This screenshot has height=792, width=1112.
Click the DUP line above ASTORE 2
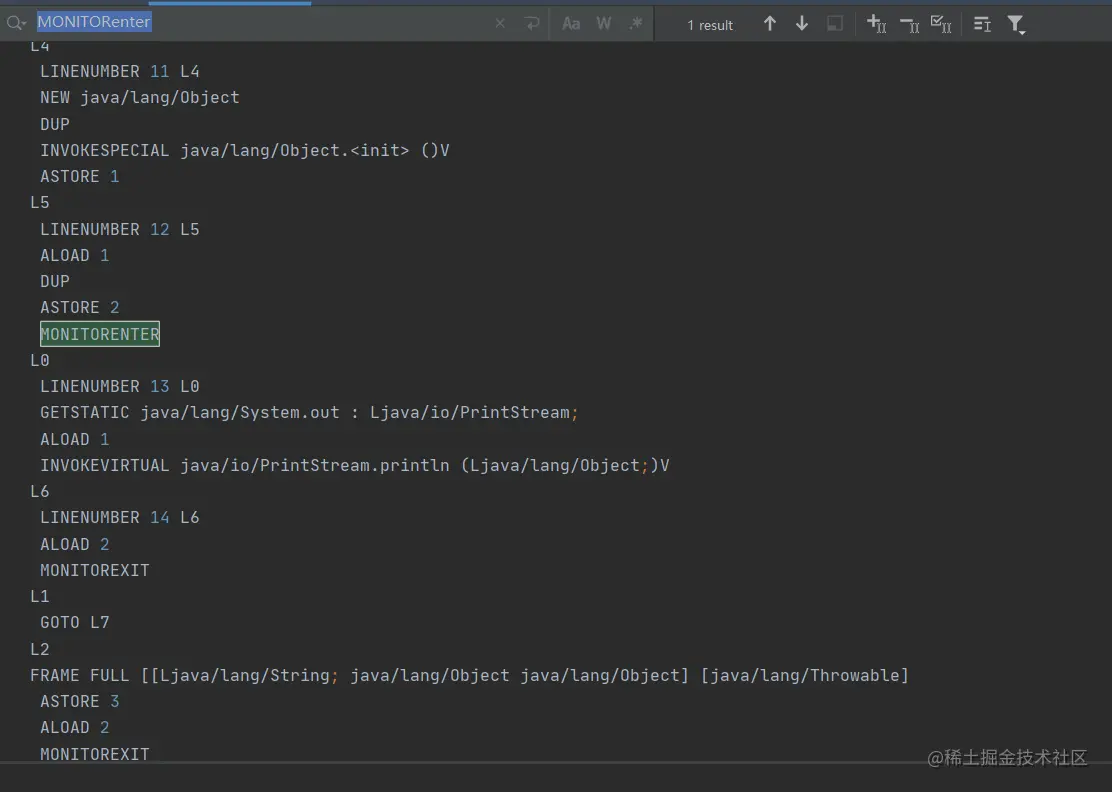click(x=55, y=281)
